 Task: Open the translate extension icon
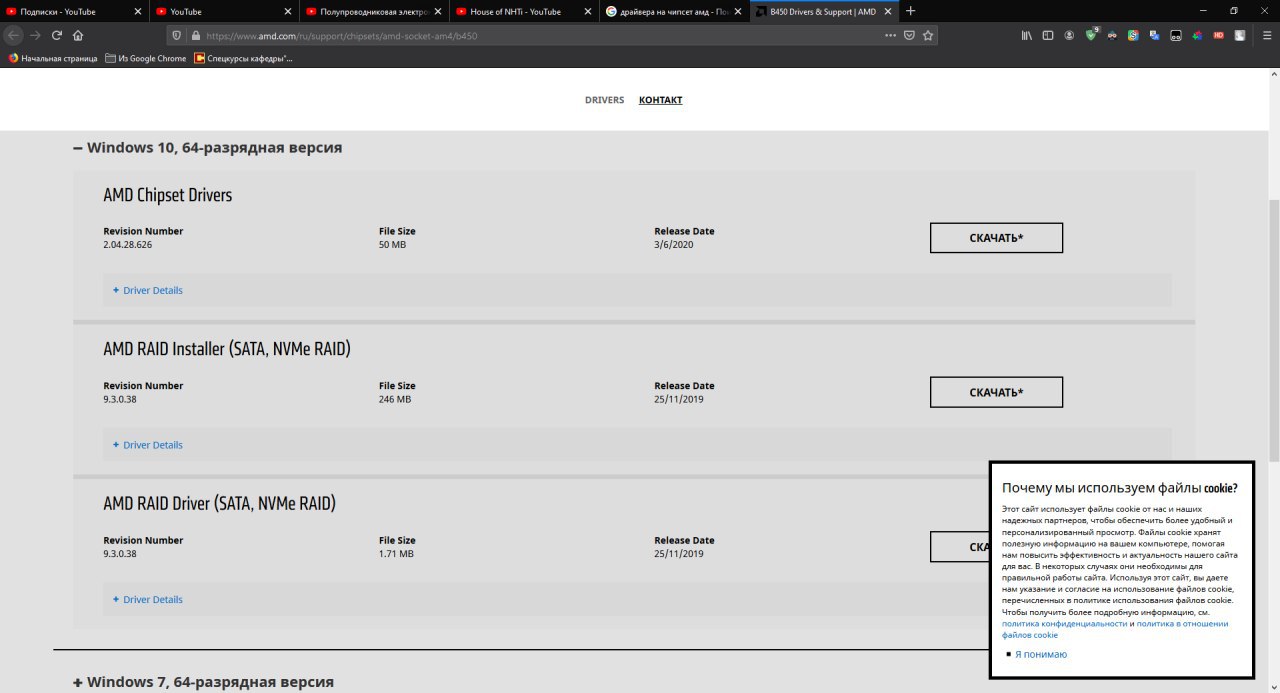1154,35
